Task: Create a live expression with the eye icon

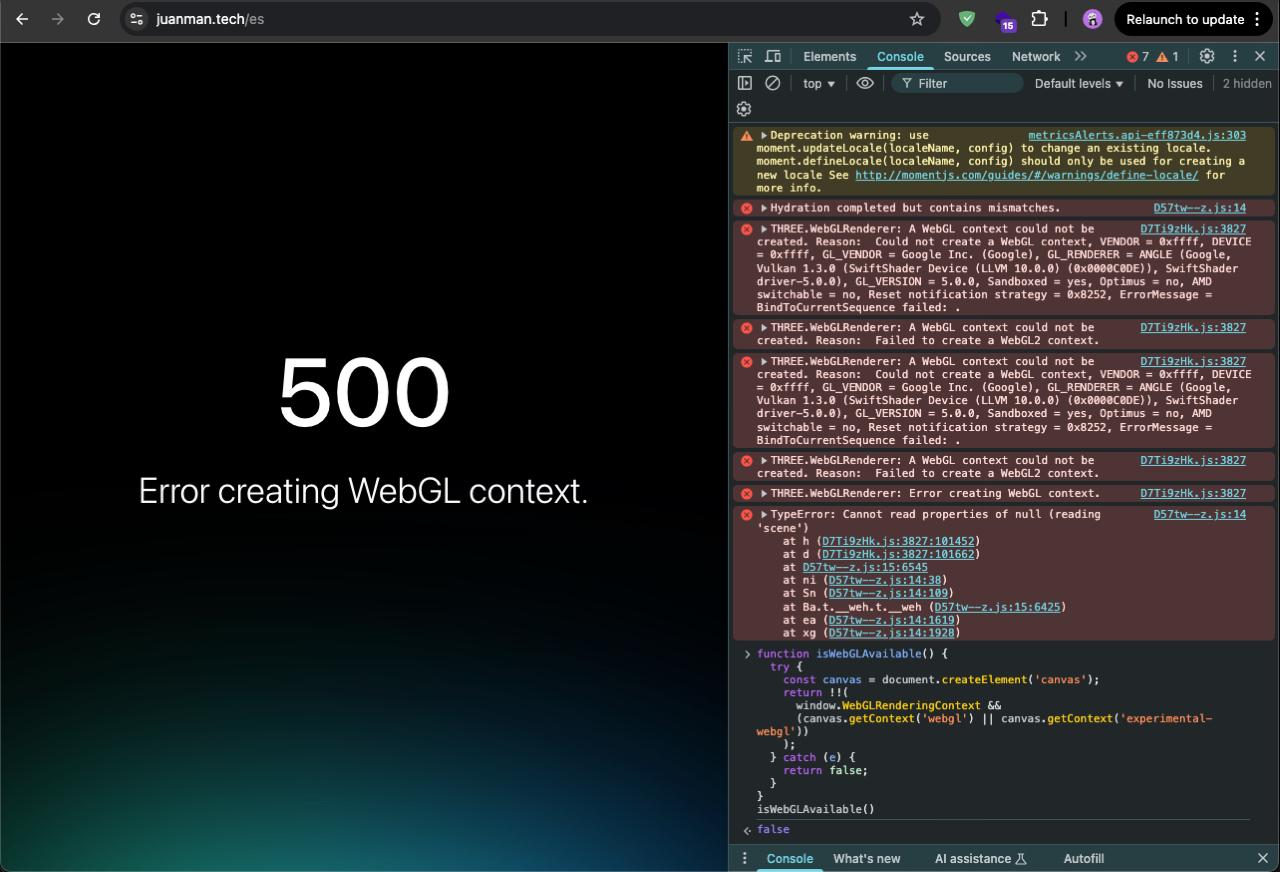Action: pyautogui.click(x=864, y=83)
